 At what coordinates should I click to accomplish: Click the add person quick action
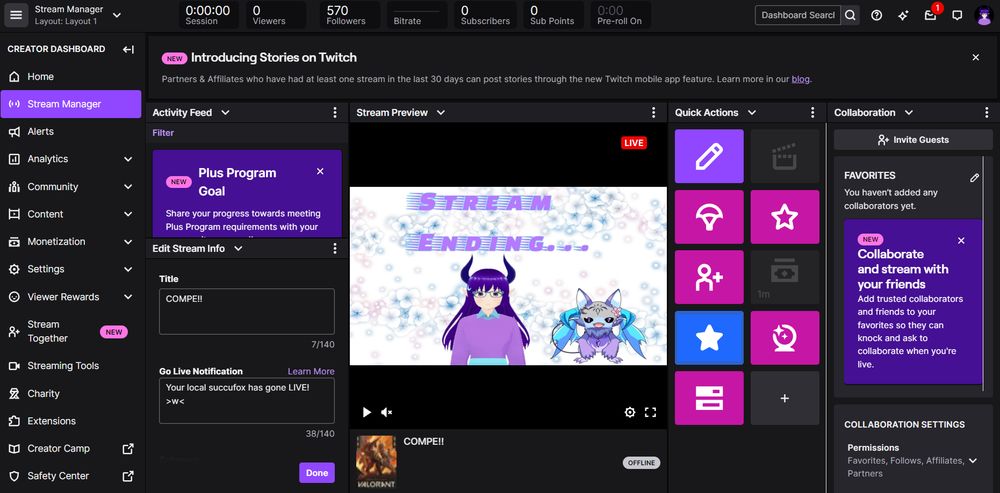point(709,277)
